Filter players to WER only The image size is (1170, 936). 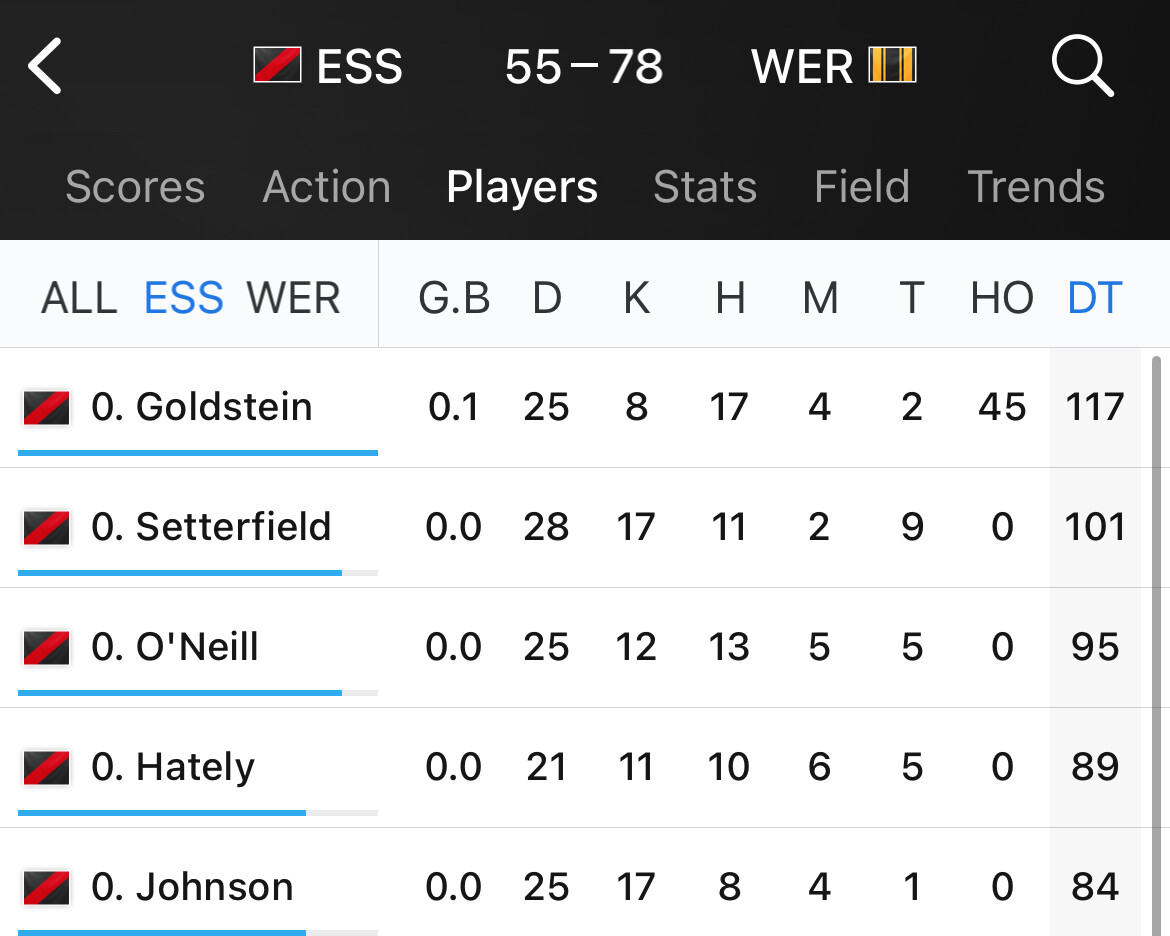tap(293, 298)
